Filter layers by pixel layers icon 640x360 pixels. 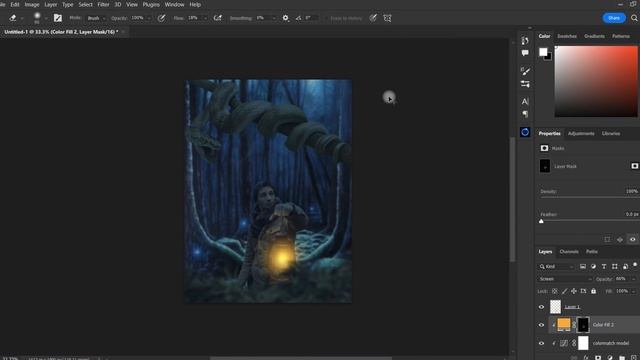pos(582,267)
